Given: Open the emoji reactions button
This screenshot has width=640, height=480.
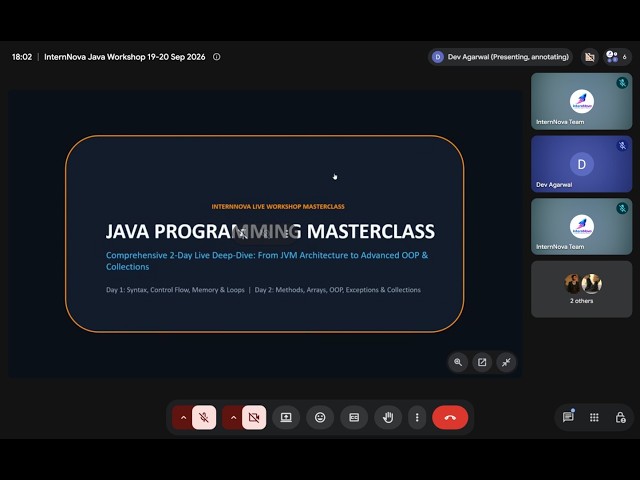Looking at the screenshot, I should click(x=320, y=417).
